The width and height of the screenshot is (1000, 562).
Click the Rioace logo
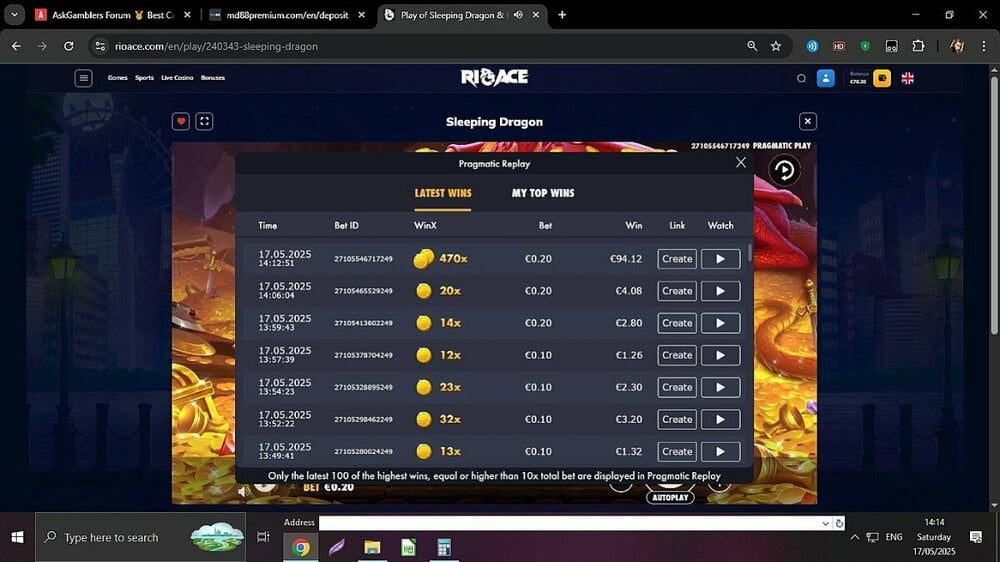494,78
